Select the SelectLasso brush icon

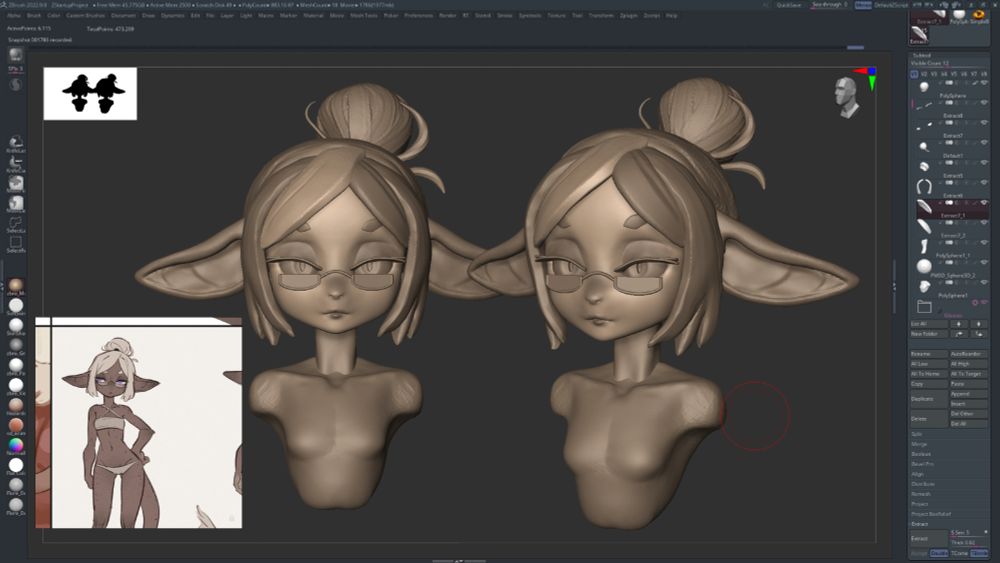[15, 223]
